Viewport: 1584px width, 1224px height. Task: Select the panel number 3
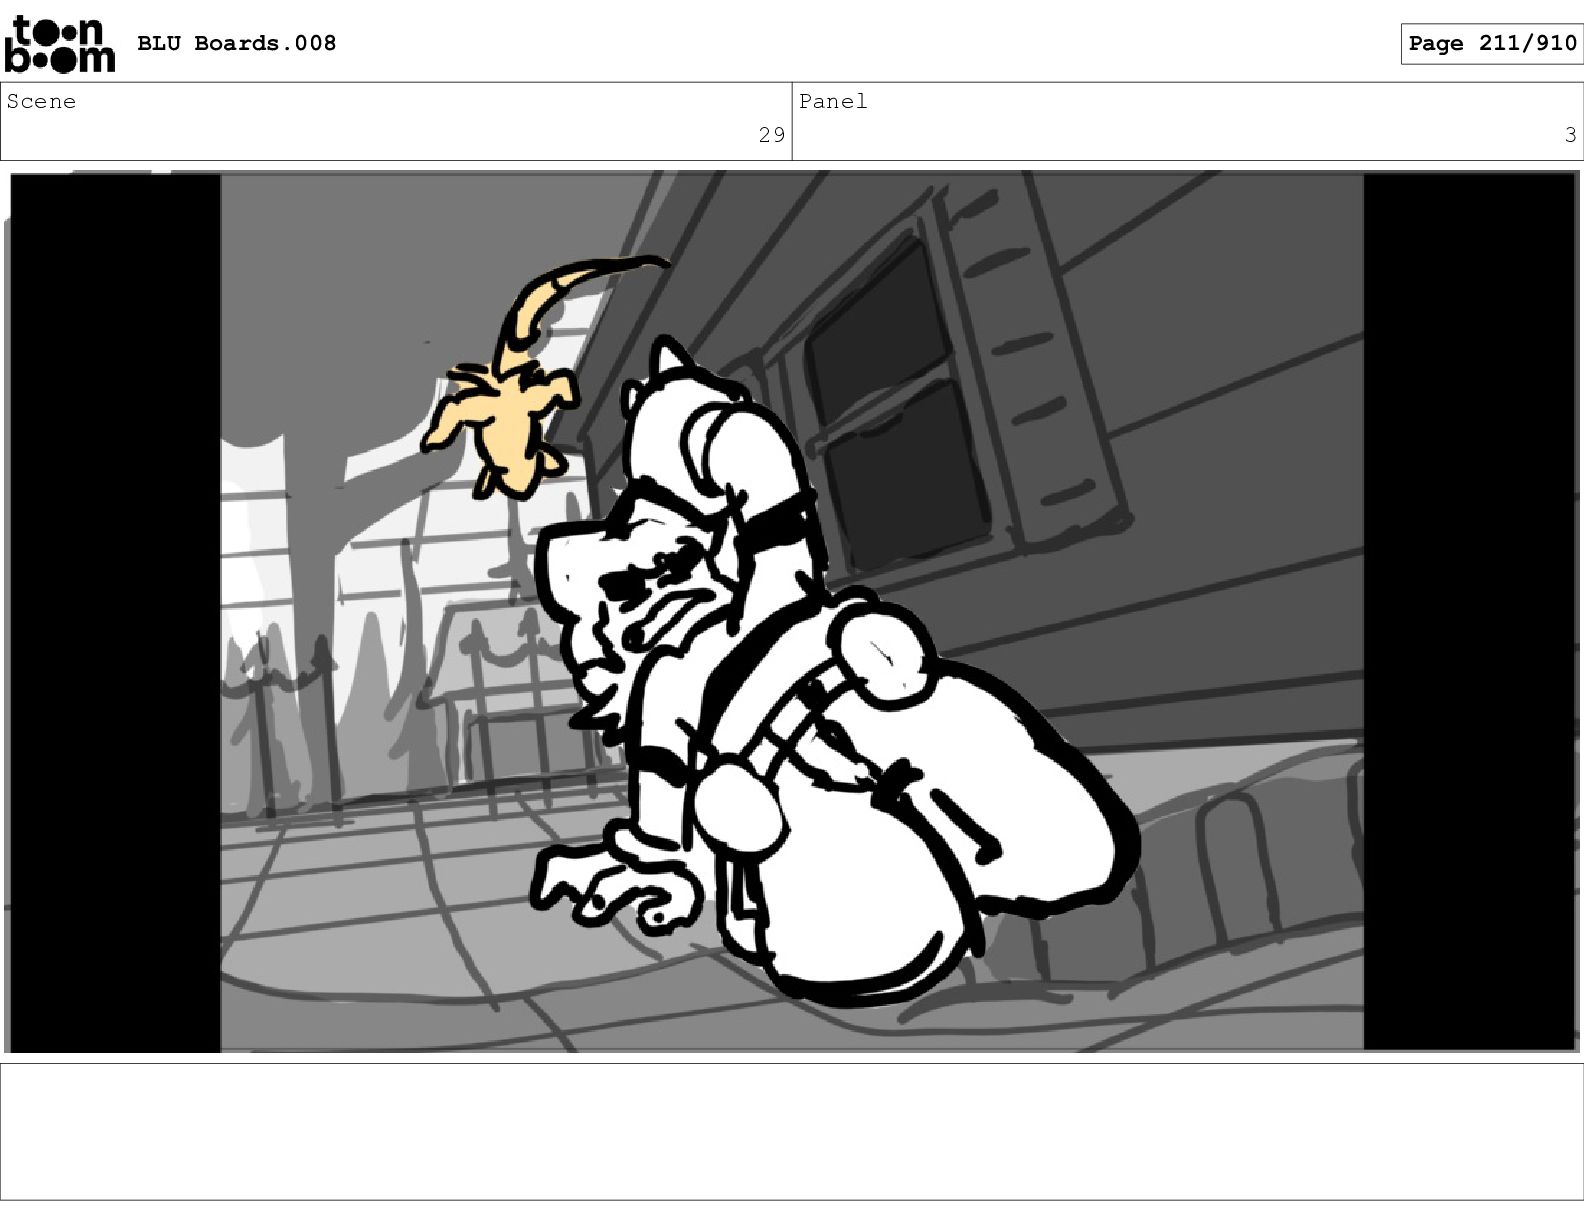coord(1570,135)
